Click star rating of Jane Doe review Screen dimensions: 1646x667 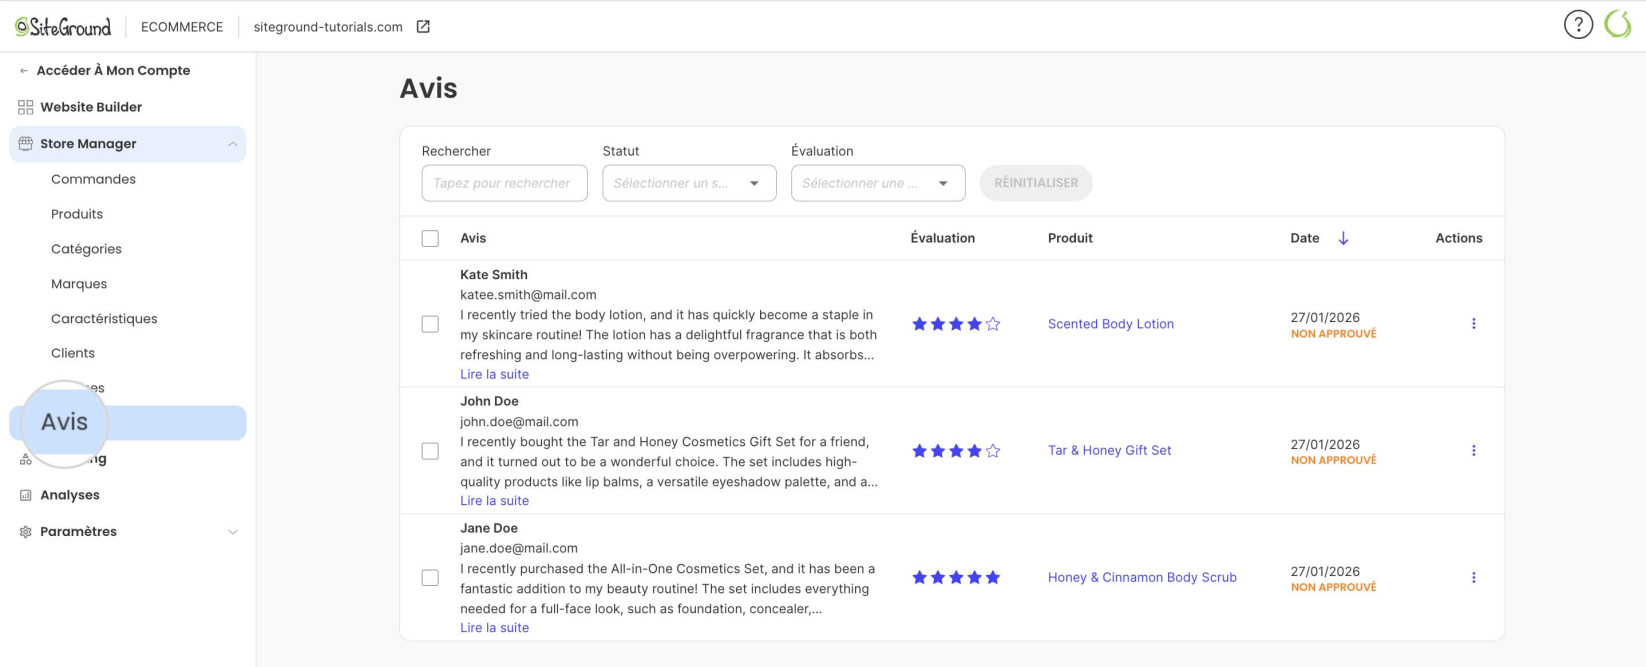pyautogui.click(x=956, y=577)
